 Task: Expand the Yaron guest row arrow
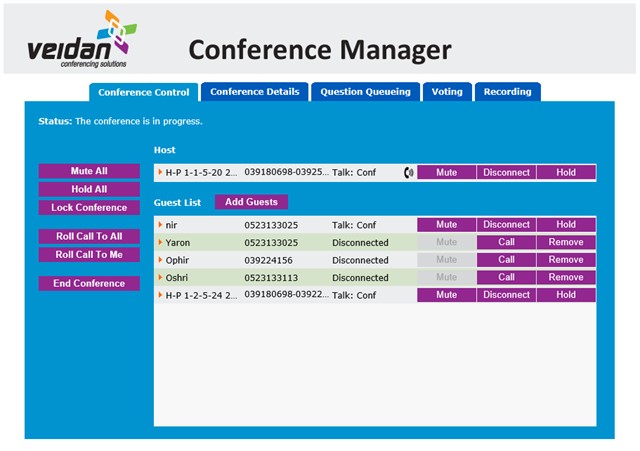pyautogui.click(x=160, y=243)
